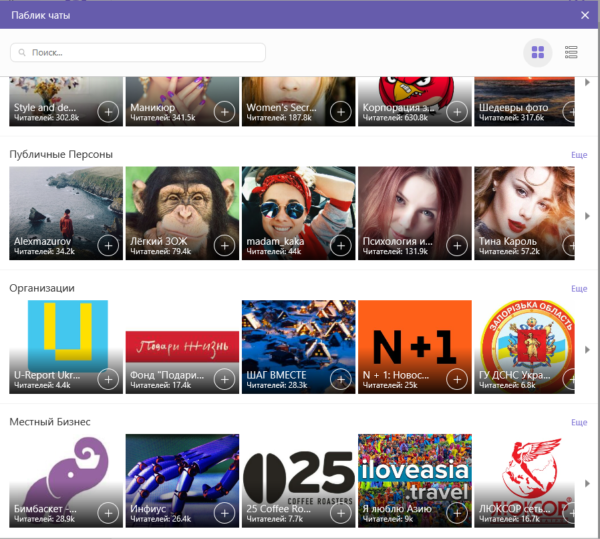Open Еще link for Публичные Персоны

point(579,155)
